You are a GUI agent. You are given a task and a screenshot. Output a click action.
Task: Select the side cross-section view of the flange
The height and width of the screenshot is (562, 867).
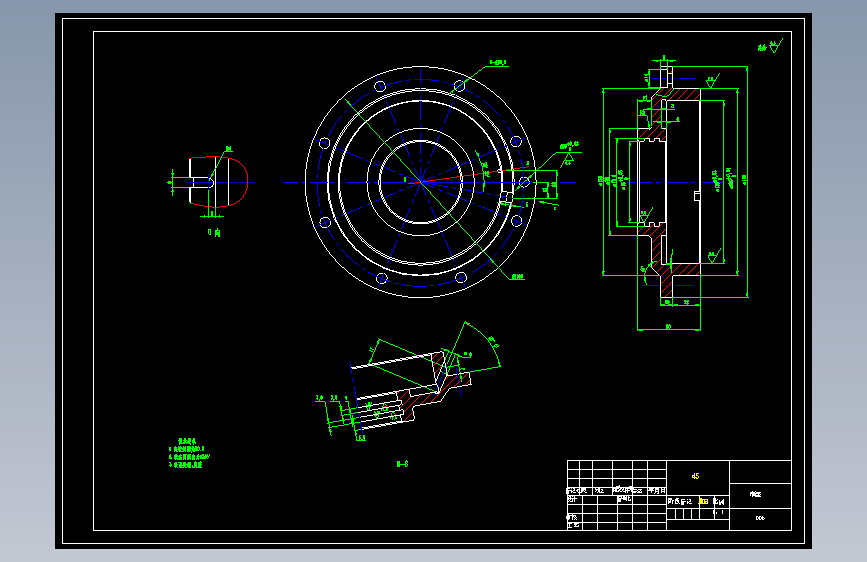click(669, 183)
